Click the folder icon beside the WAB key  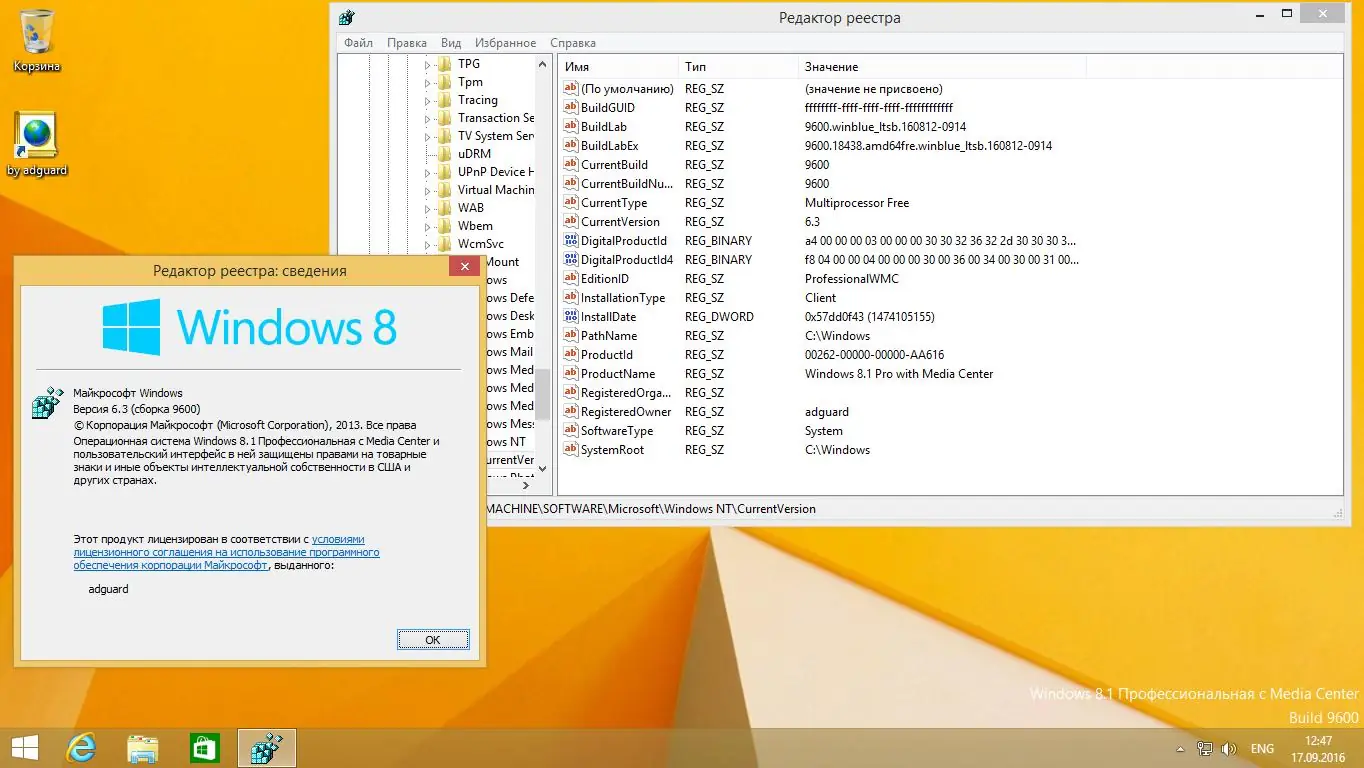click(444, 207)
